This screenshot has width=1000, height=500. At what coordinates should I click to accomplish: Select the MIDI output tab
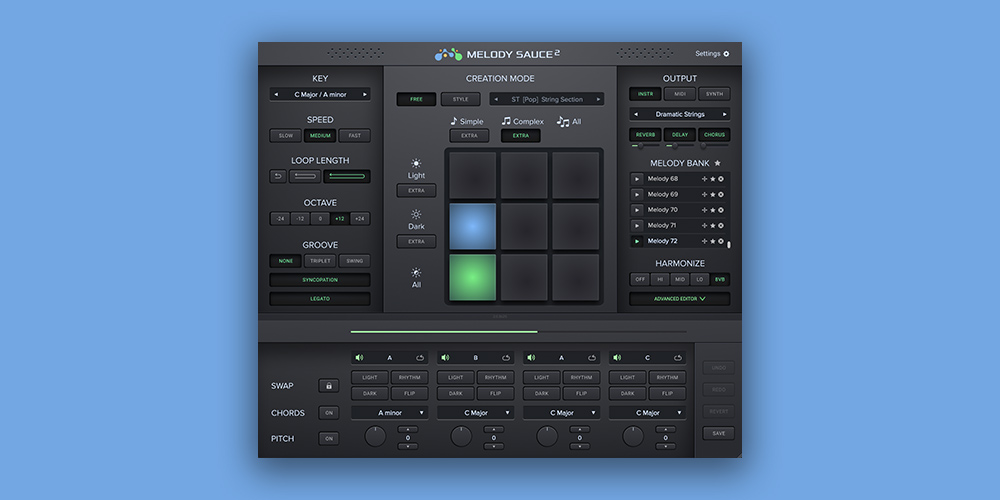679,94
